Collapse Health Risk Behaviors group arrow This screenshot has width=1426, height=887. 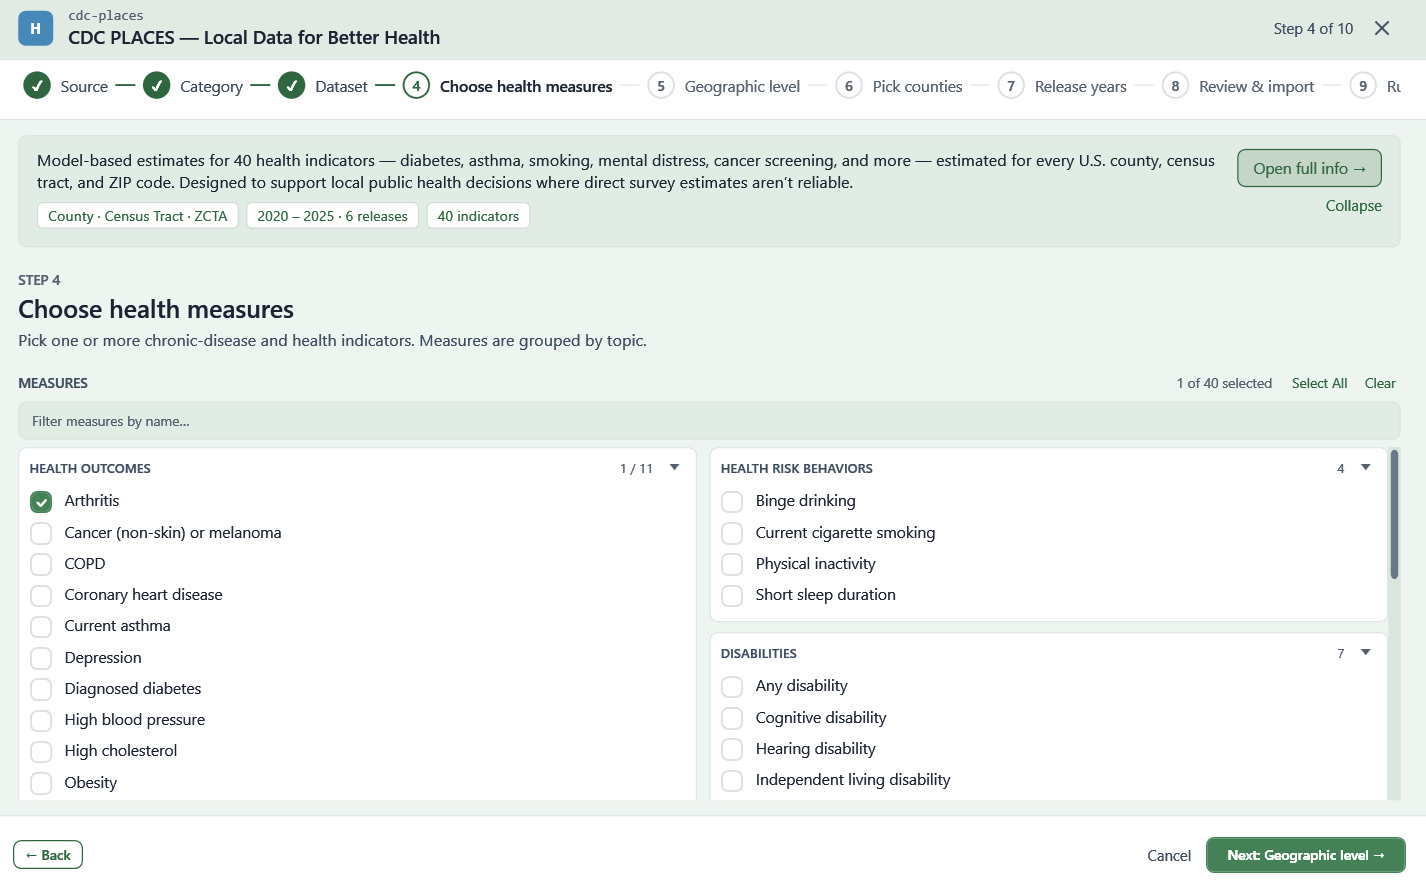(1366, 468)
